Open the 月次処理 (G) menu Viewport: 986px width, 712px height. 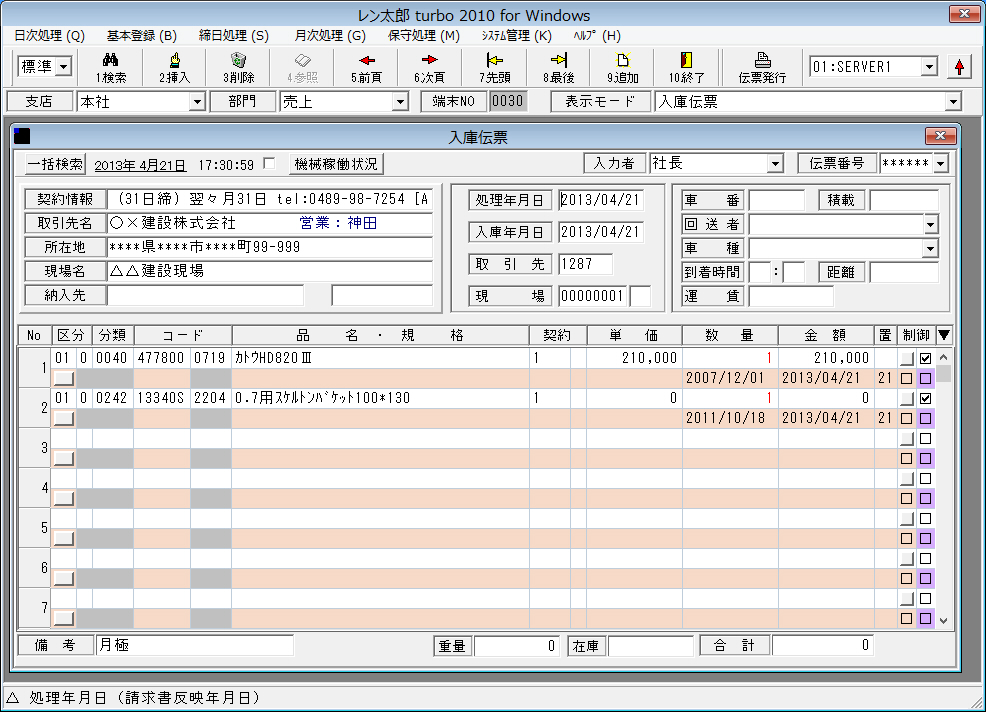[330, 35]
